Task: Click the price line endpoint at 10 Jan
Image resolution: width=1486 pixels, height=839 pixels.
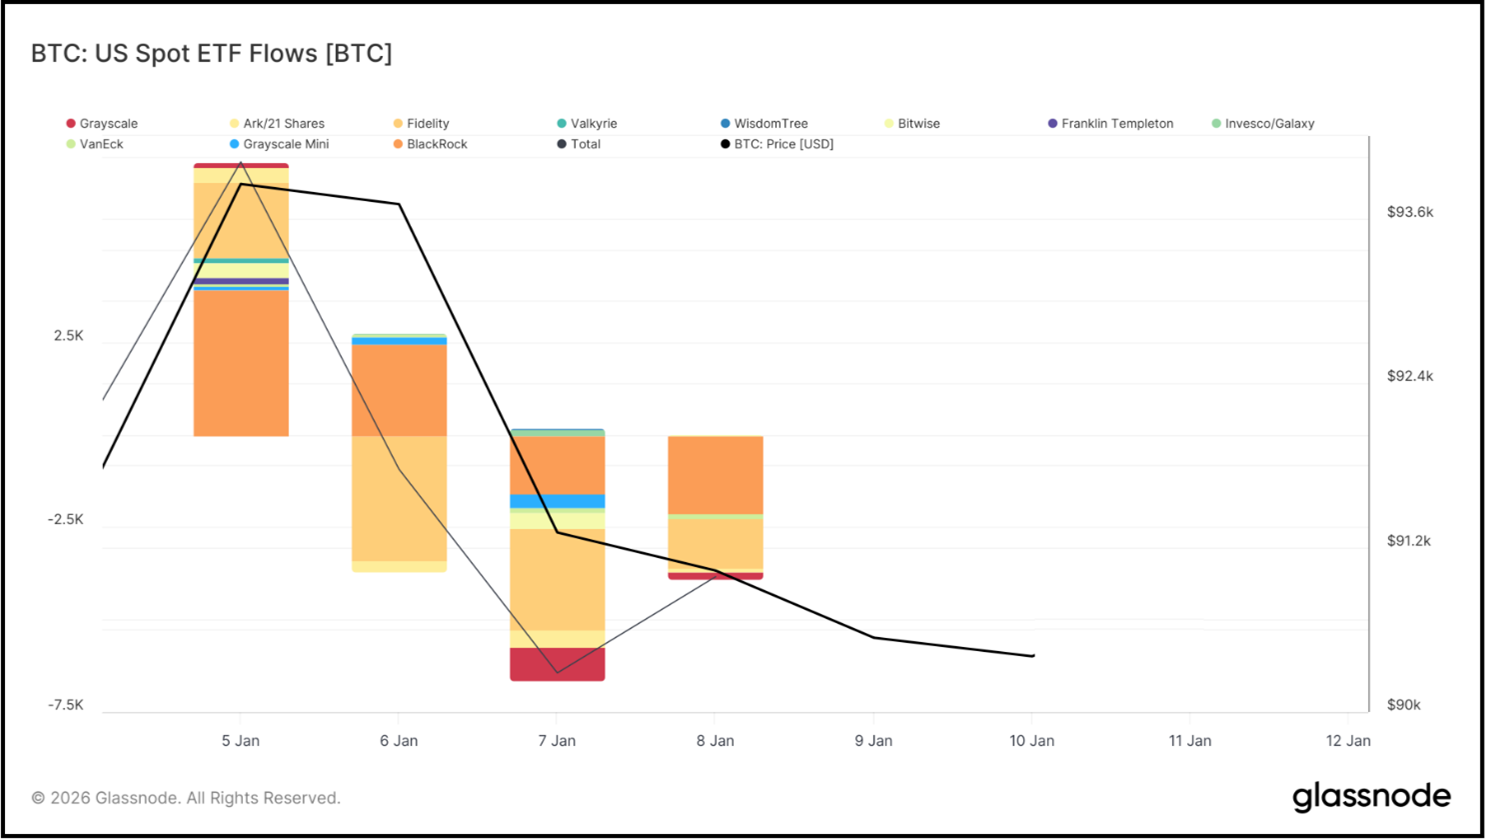Action: (1032, 656)
